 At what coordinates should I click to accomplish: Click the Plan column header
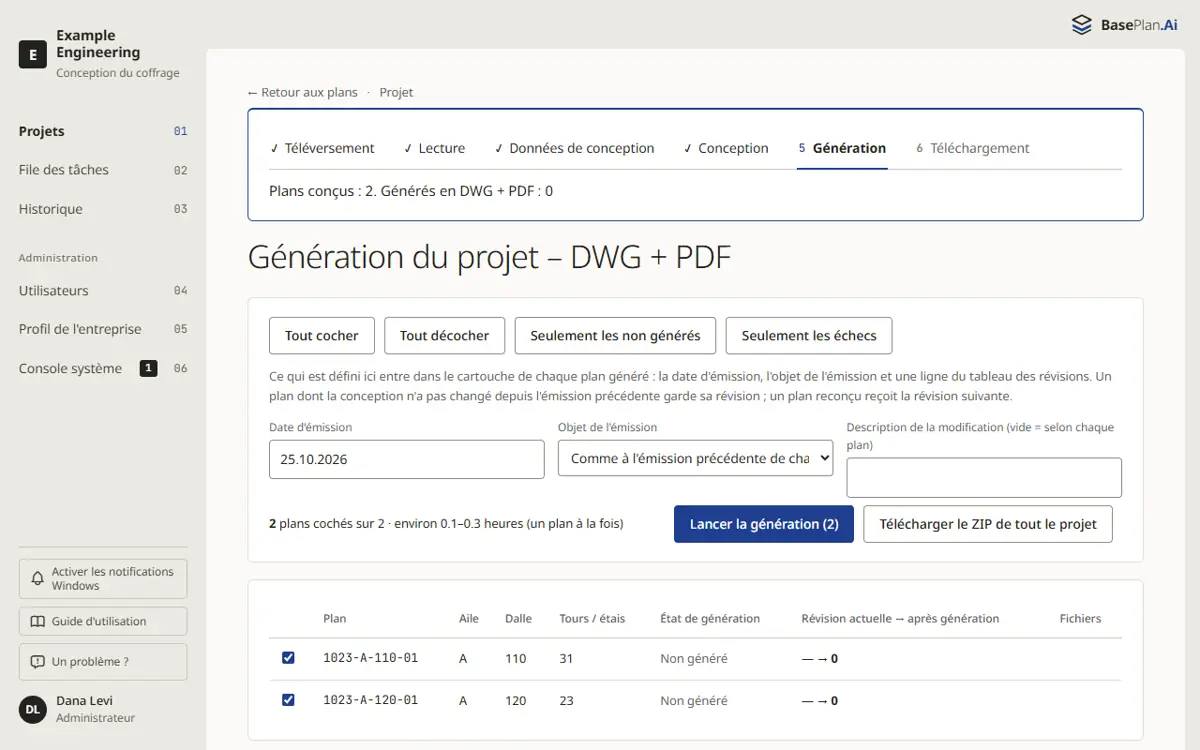coord(335,618)
